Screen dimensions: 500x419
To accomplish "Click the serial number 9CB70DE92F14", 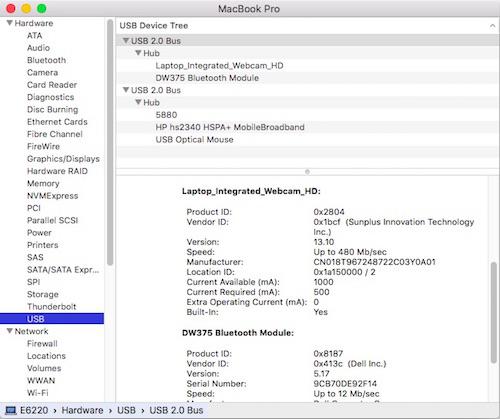I will (x=345, y=384).
